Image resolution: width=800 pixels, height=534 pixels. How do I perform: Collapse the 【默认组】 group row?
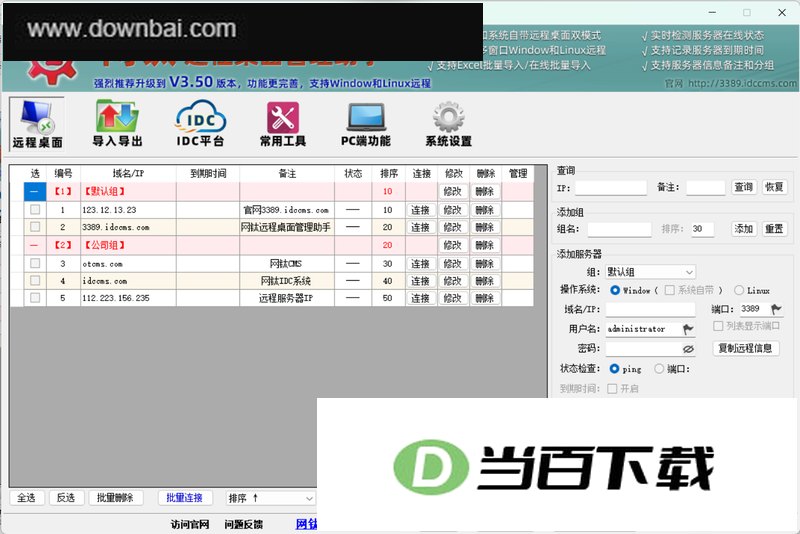click(x=34, y=191)
